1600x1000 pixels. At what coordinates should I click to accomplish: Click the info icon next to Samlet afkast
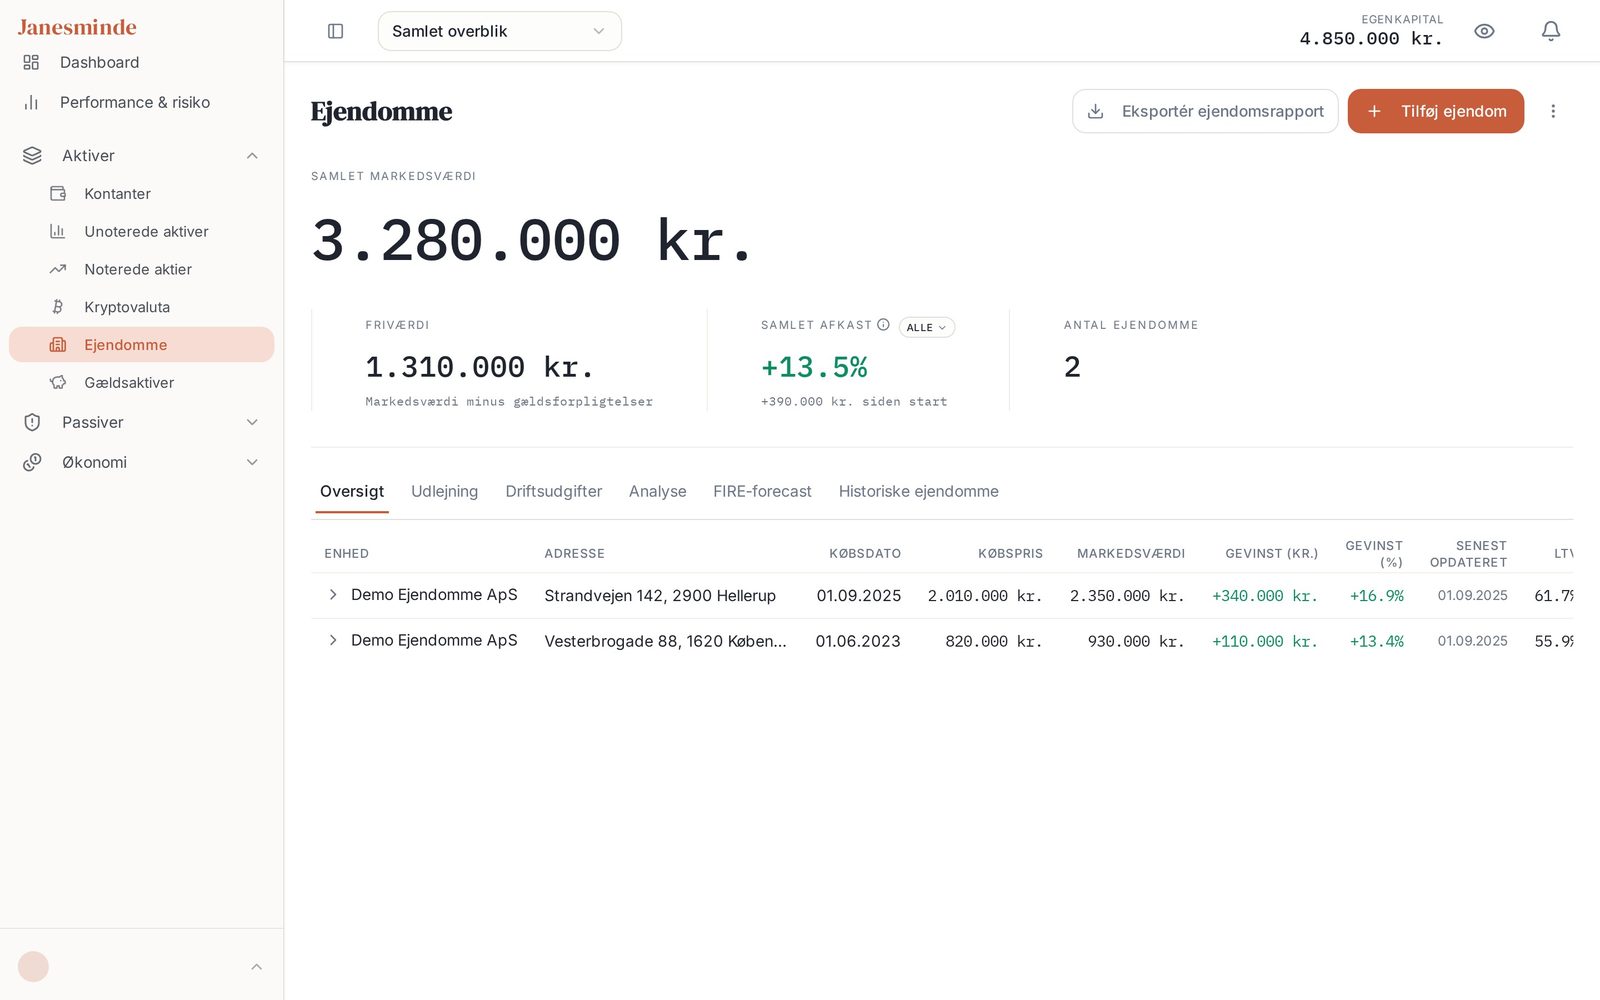(883, 325)
